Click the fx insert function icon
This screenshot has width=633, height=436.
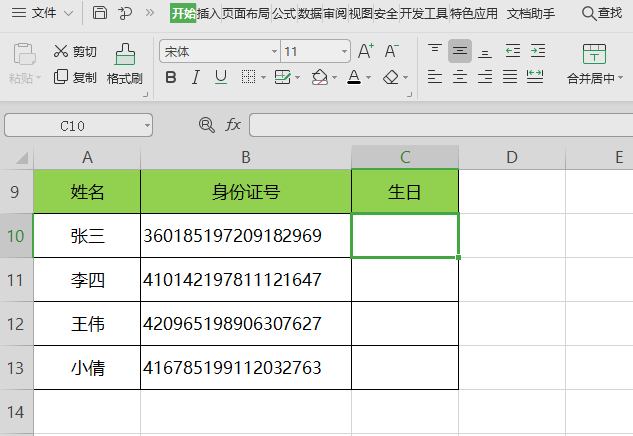pyautogui.click(x=233, y=125)
